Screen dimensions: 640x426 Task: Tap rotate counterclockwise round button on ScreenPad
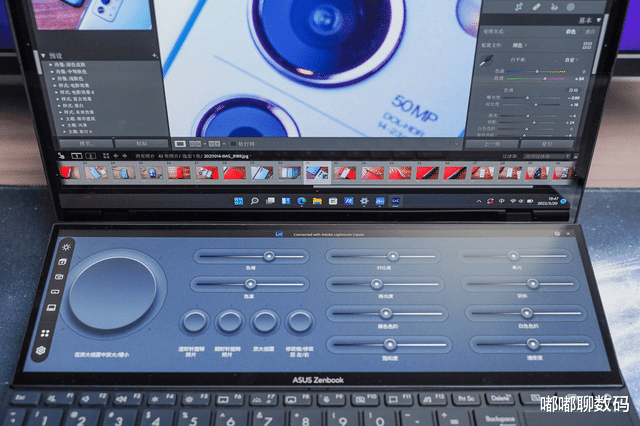pyautogui.click(x=194, y=321)
